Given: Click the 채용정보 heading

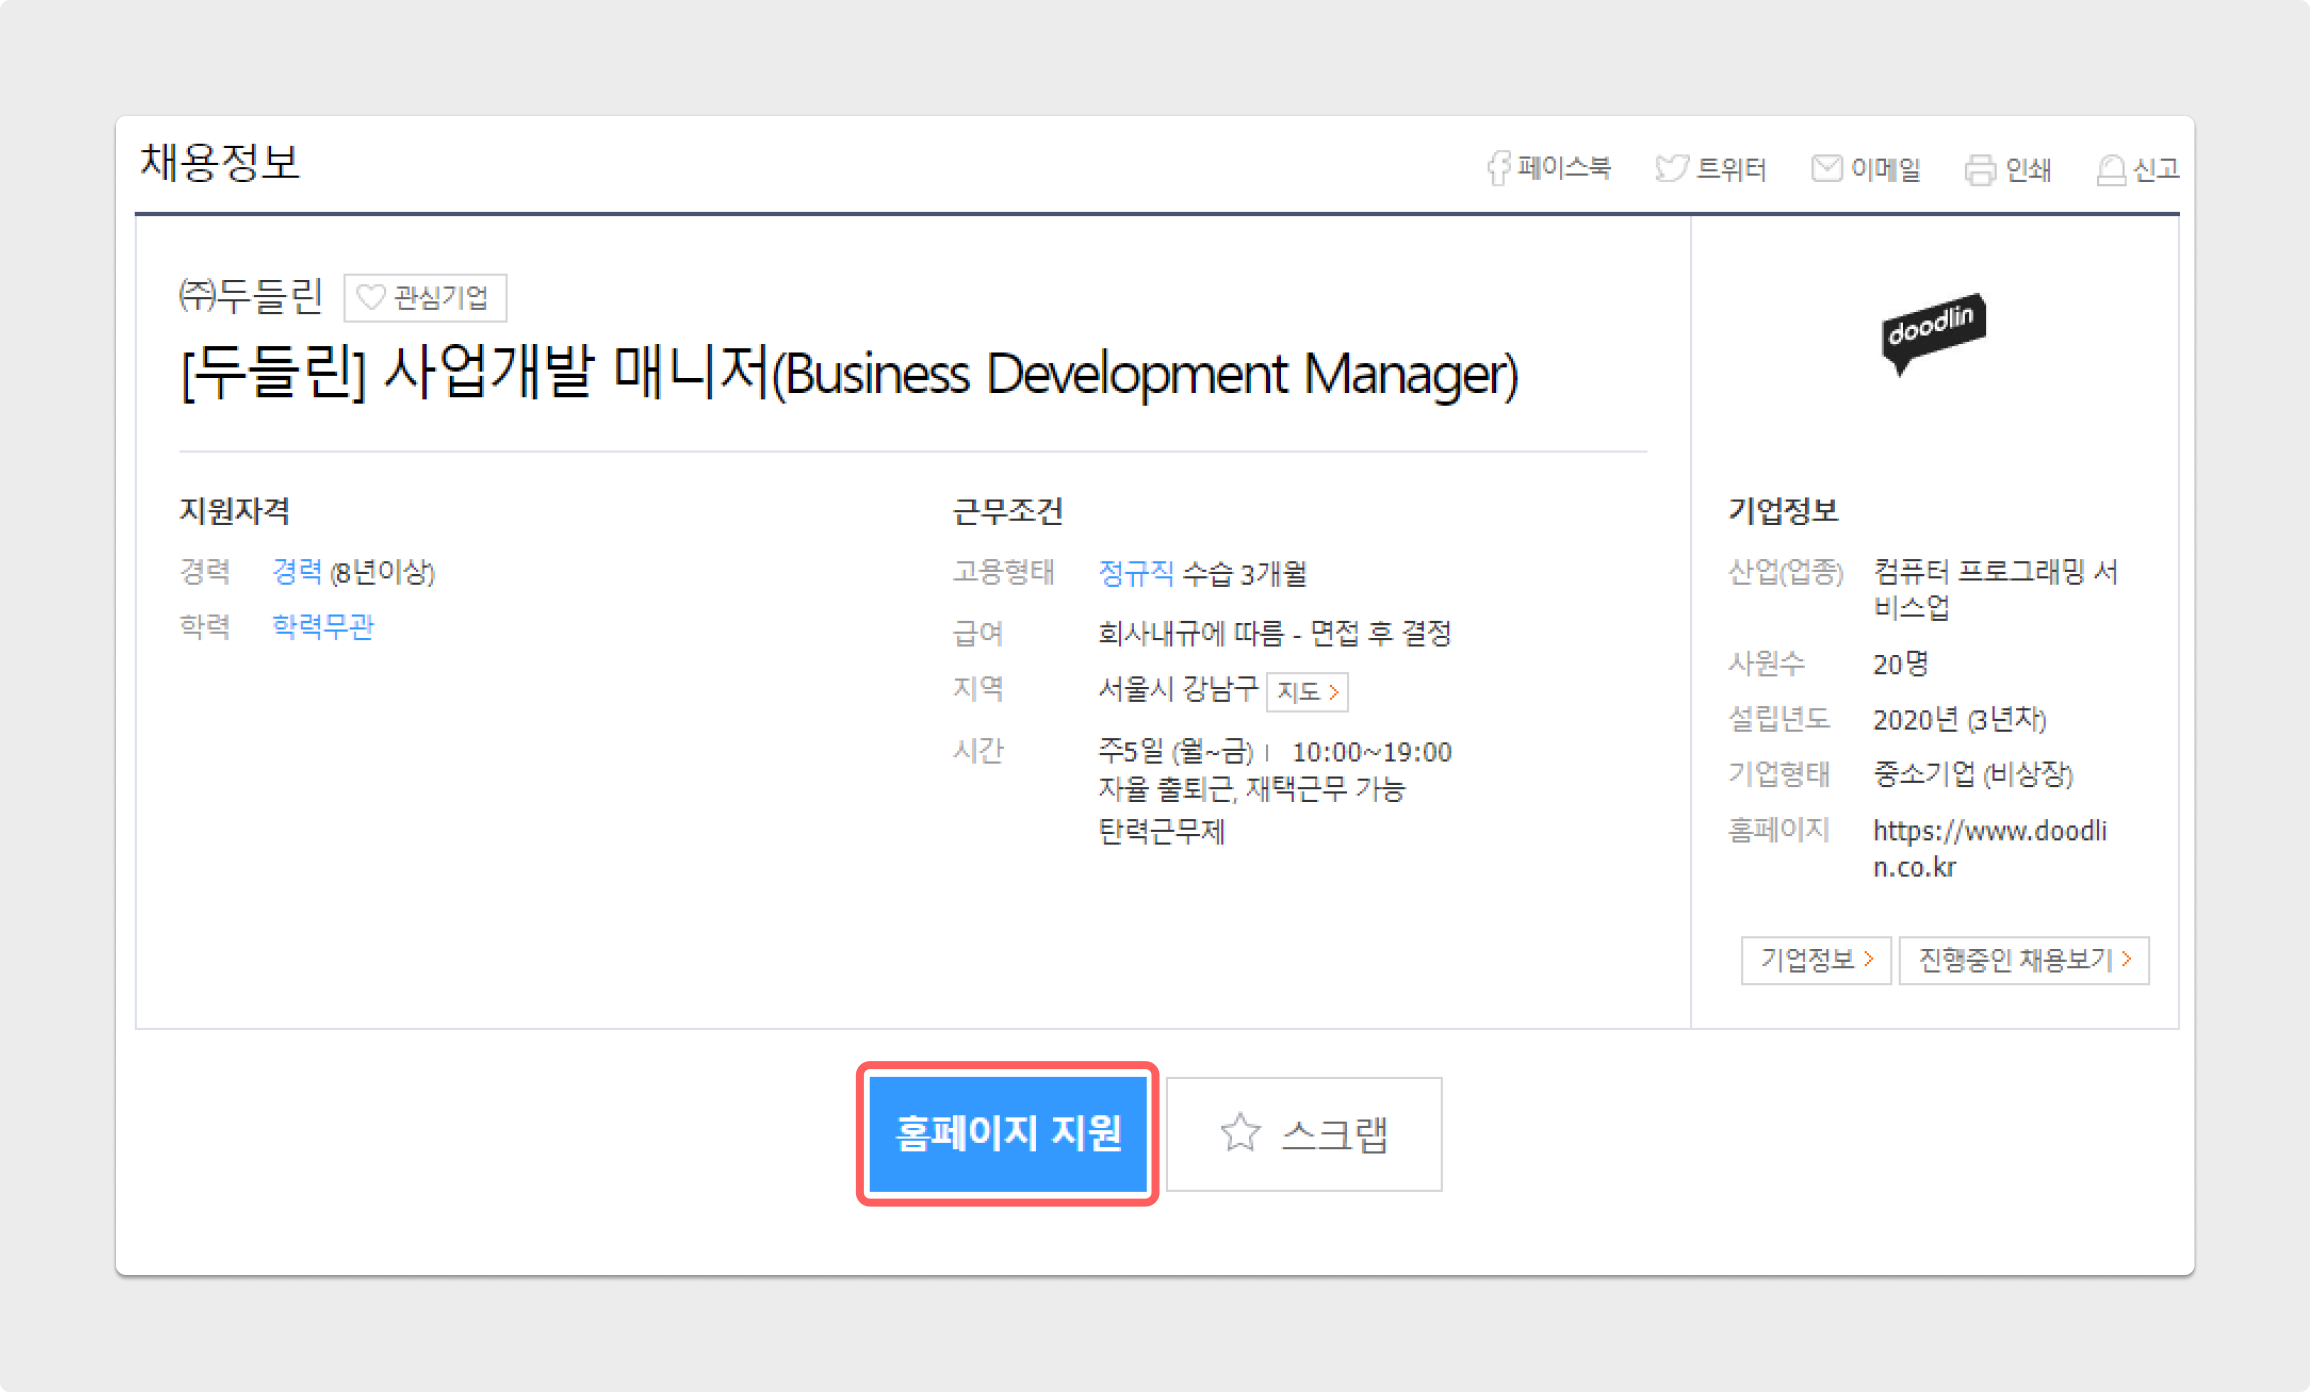Looking at the screenshot, I should click(220, 162).
